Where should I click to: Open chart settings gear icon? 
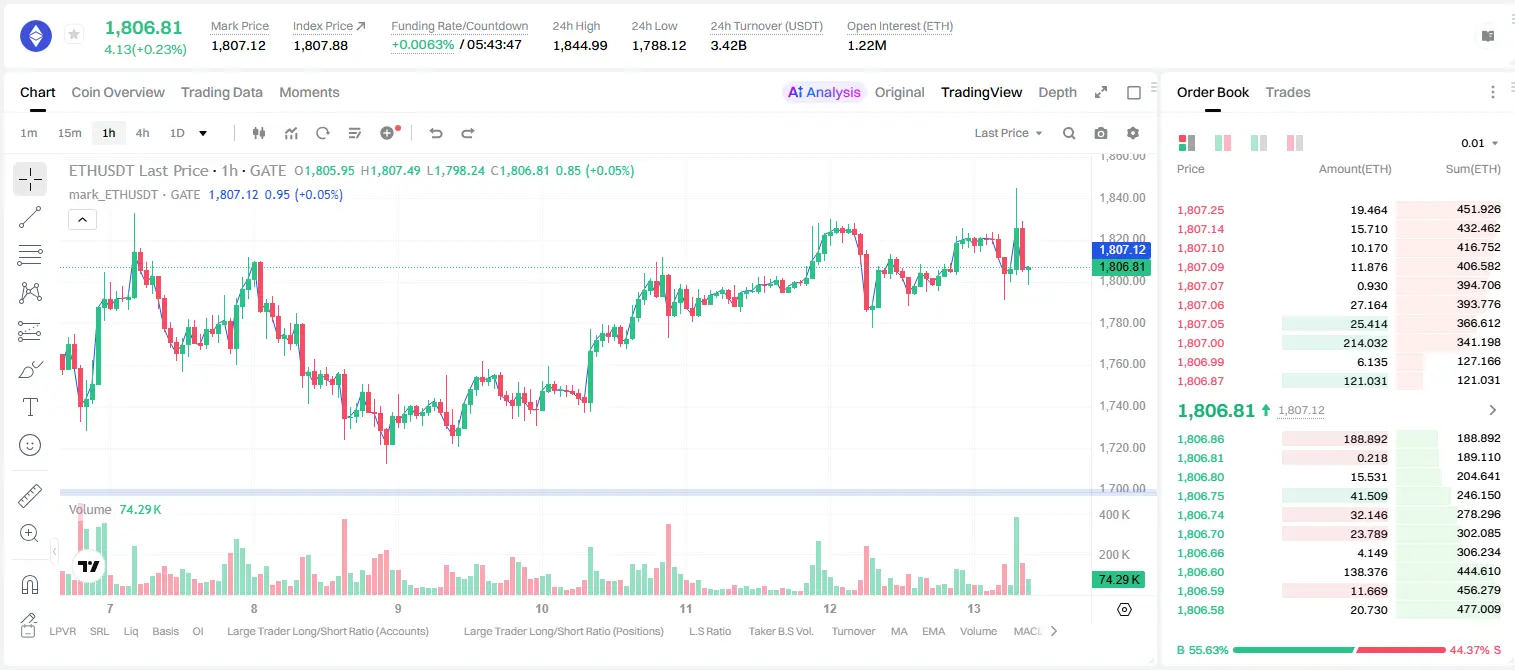1133,133
